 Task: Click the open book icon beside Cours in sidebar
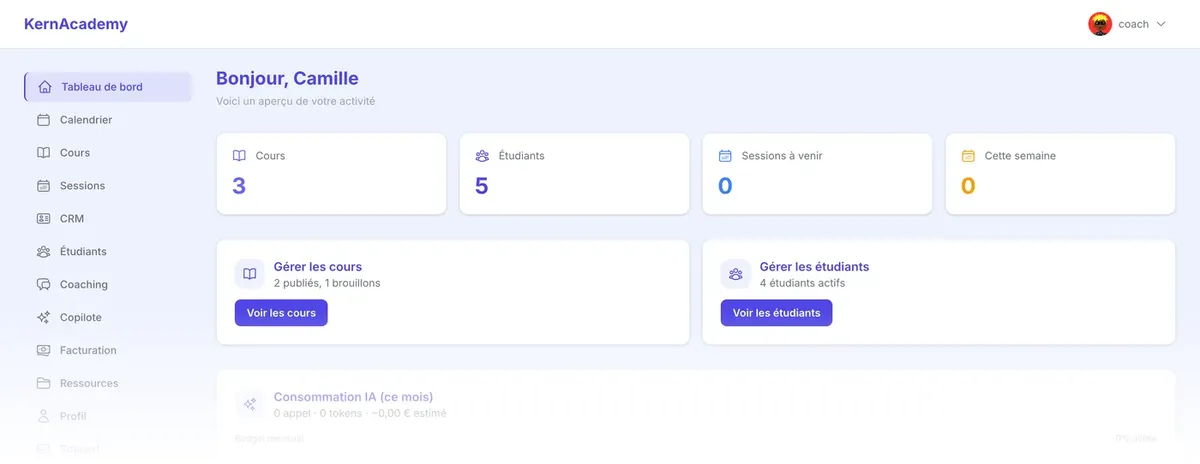(43, 153)
